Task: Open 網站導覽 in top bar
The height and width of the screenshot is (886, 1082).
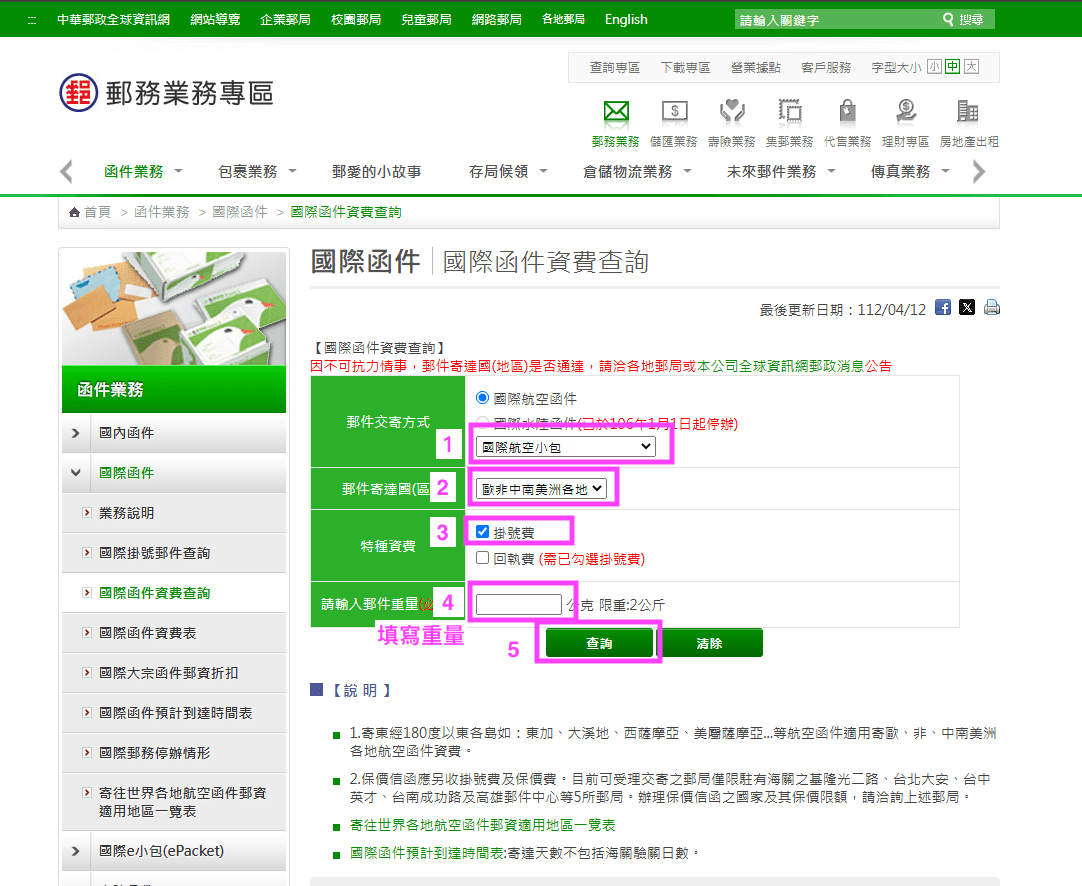Action: [x=215, y=19]
